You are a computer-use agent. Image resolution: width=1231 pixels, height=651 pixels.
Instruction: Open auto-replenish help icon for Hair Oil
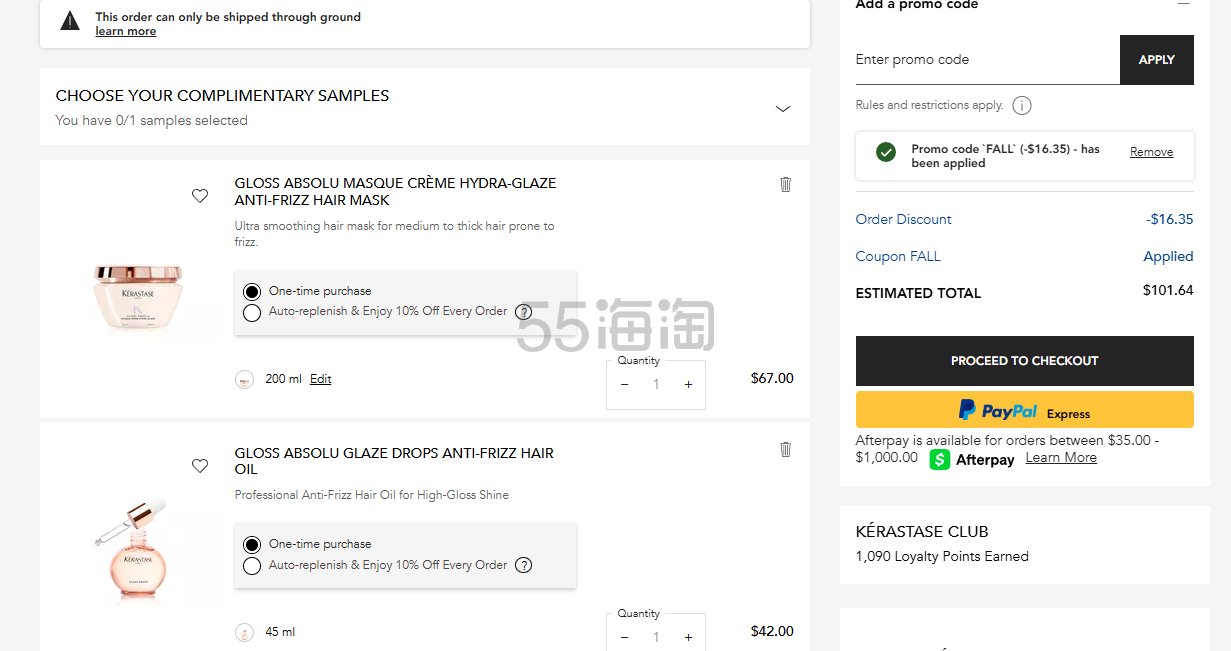pyautogui.click(x=524, y=565)
